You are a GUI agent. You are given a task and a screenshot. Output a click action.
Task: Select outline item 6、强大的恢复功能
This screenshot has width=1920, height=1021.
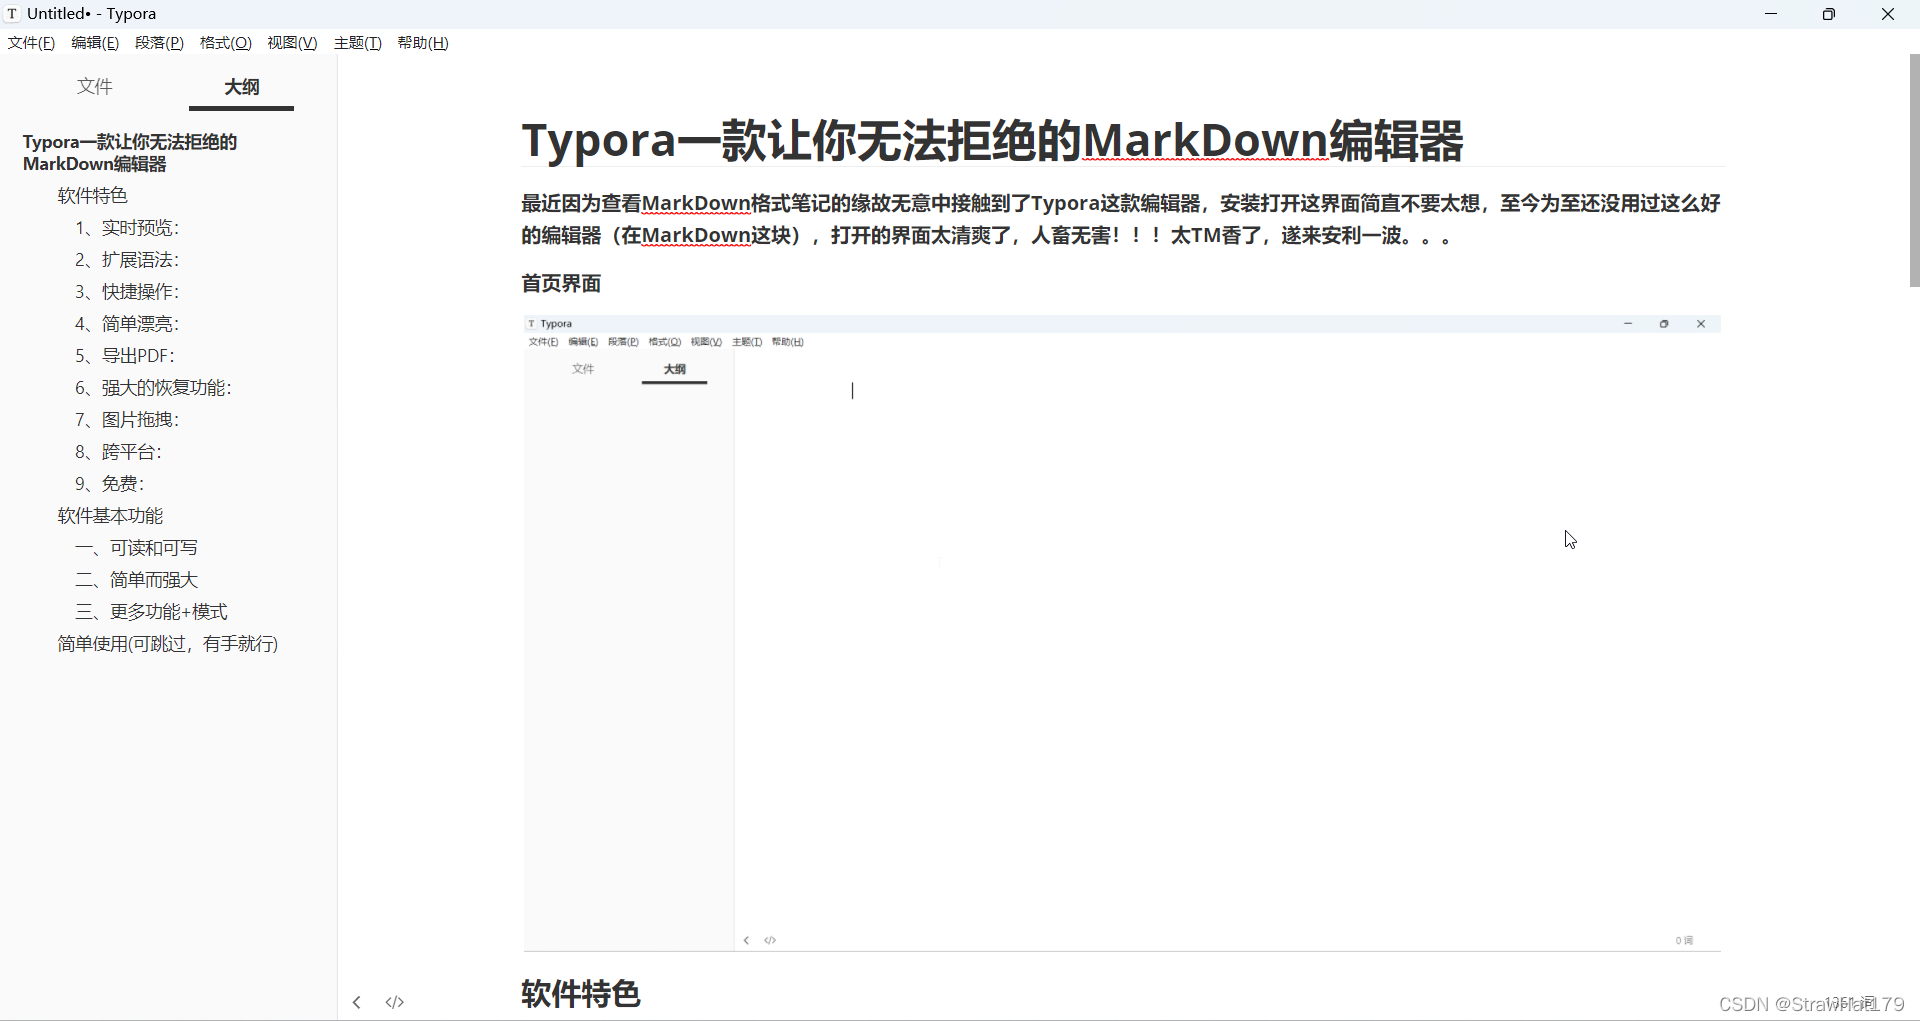point(153,388)
